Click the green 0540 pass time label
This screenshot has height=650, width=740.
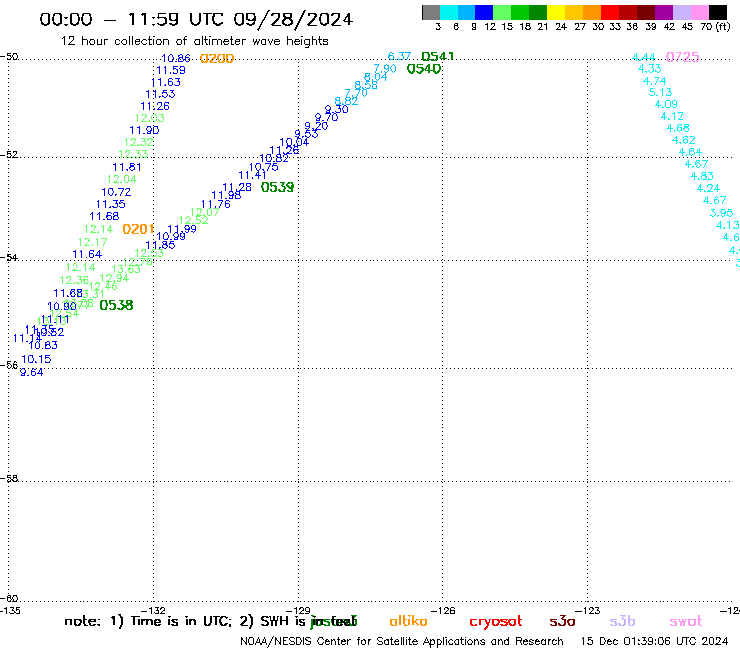click(423, 69)
